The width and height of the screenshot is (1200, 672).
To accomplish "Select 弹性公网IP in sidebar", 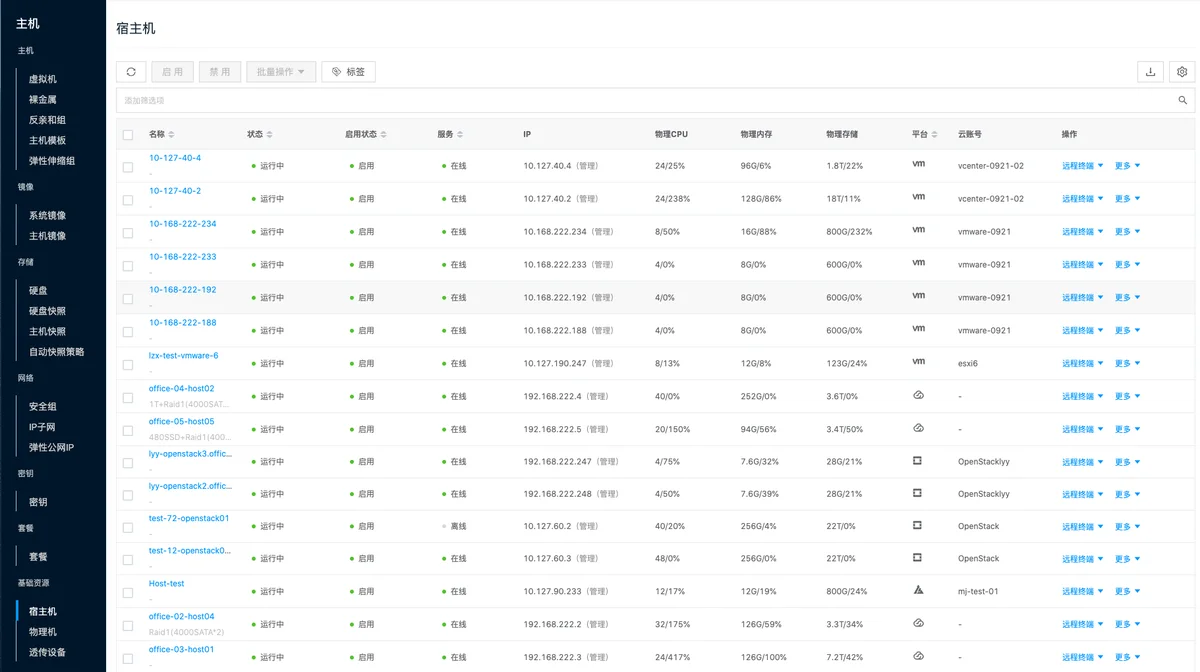I will 52,448.
